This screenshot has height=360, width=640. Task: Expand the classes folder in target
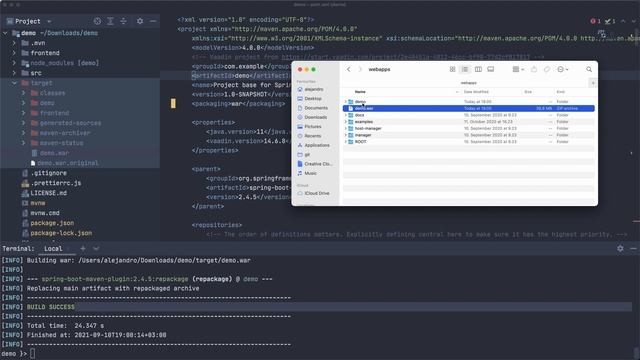(x=24, y=93)
